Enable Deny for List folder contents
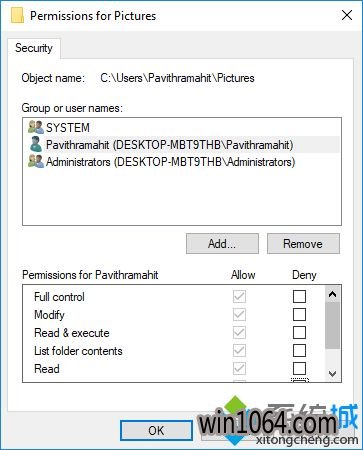Image resolution: width=363 pixels, height=450 pixels. [299, 350]
